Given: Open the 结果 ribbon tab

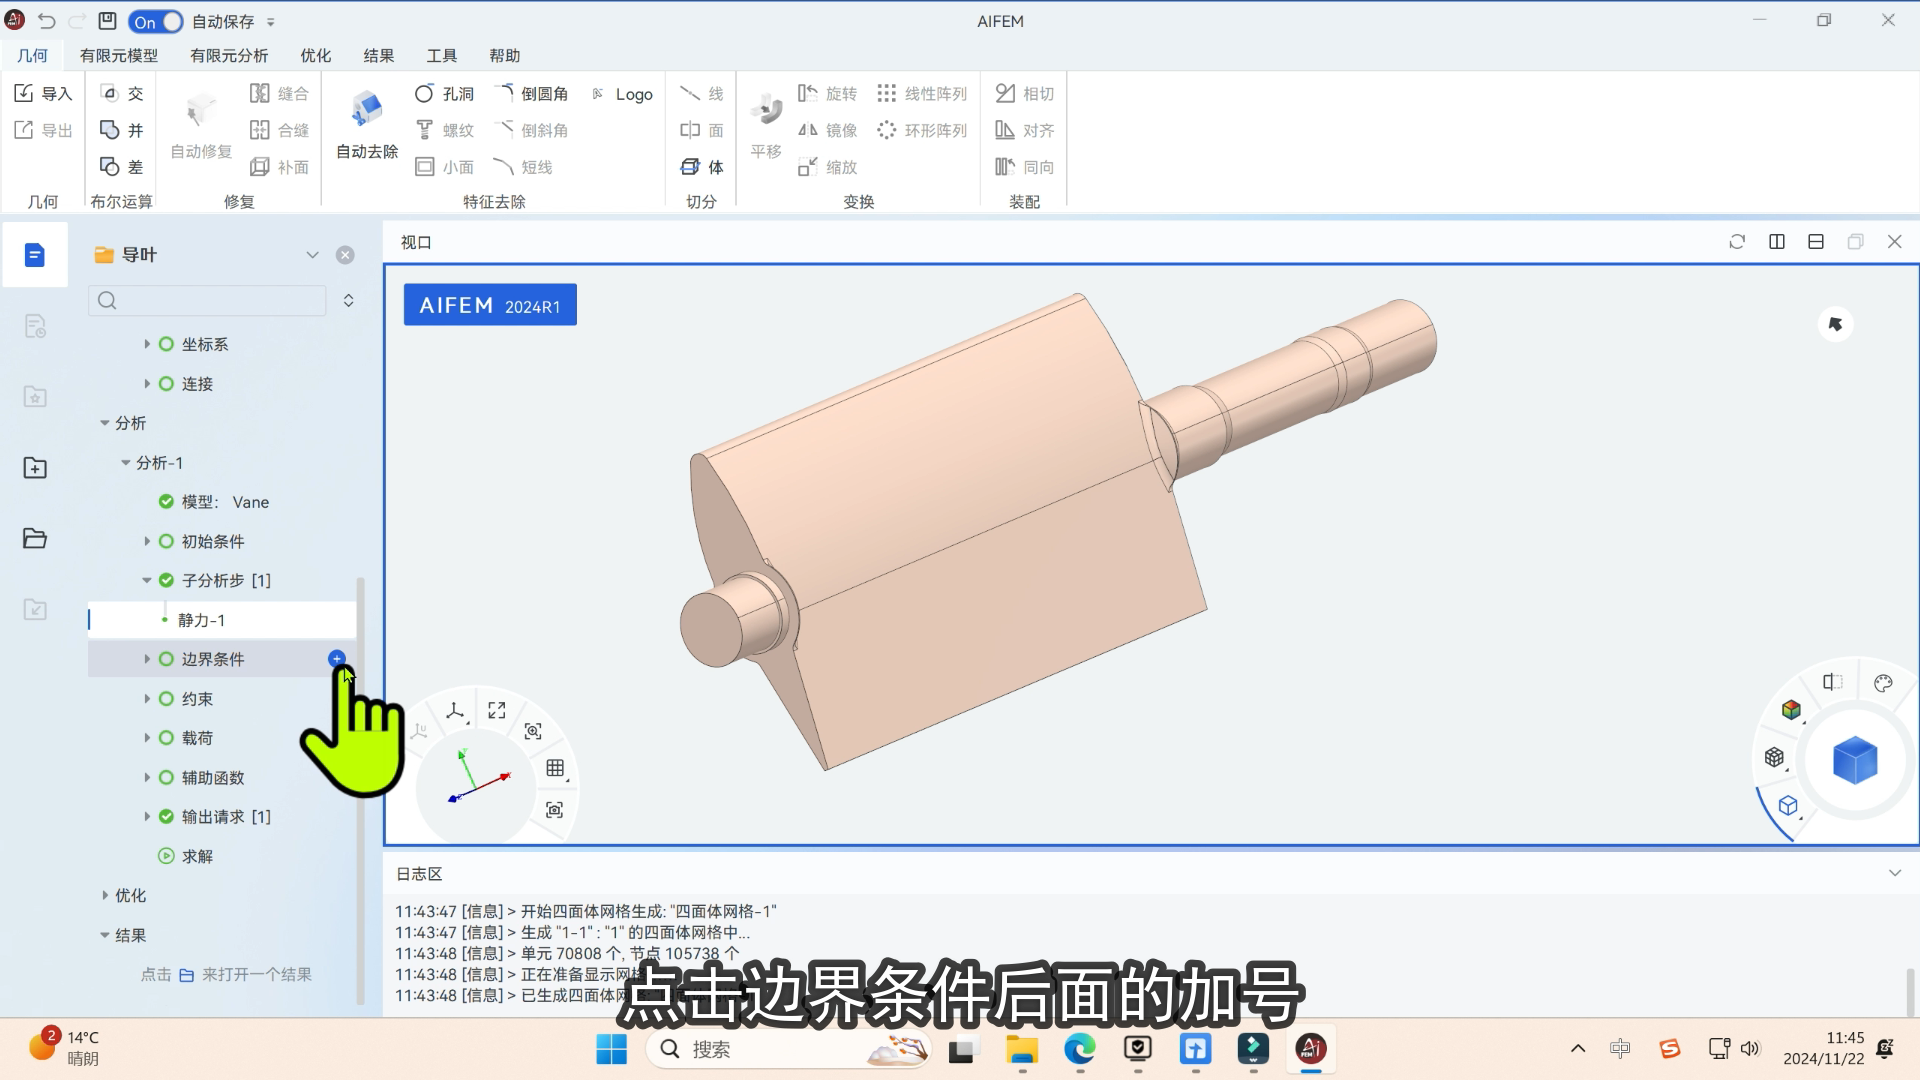Looking at the screenshot, I should tap(378, 55).
